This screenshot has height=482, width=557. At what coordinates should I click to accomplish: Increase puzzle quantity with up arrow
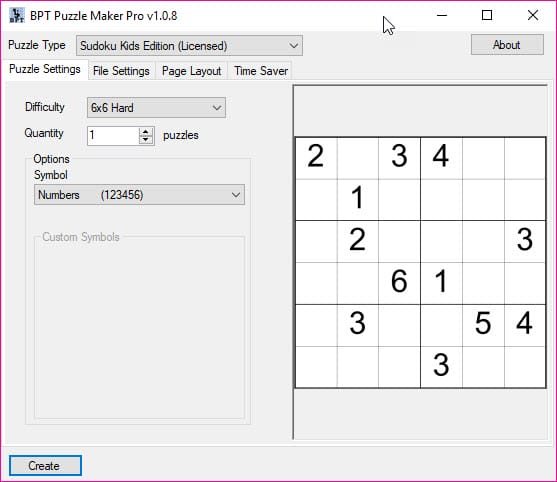pos(146,132)
